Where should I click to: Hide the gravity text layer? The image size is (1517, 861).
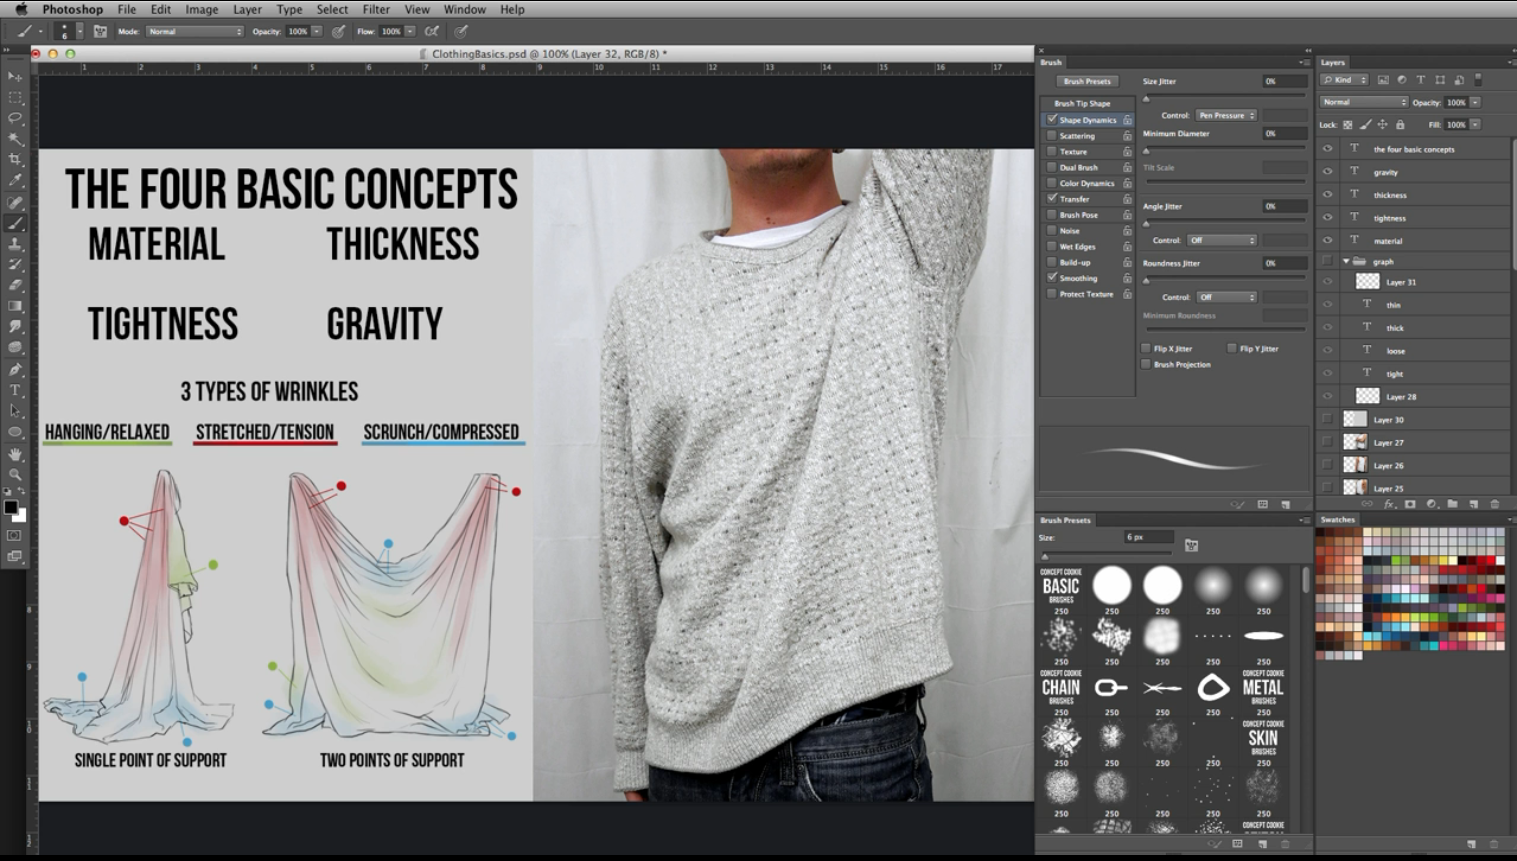coord(1327,172)
